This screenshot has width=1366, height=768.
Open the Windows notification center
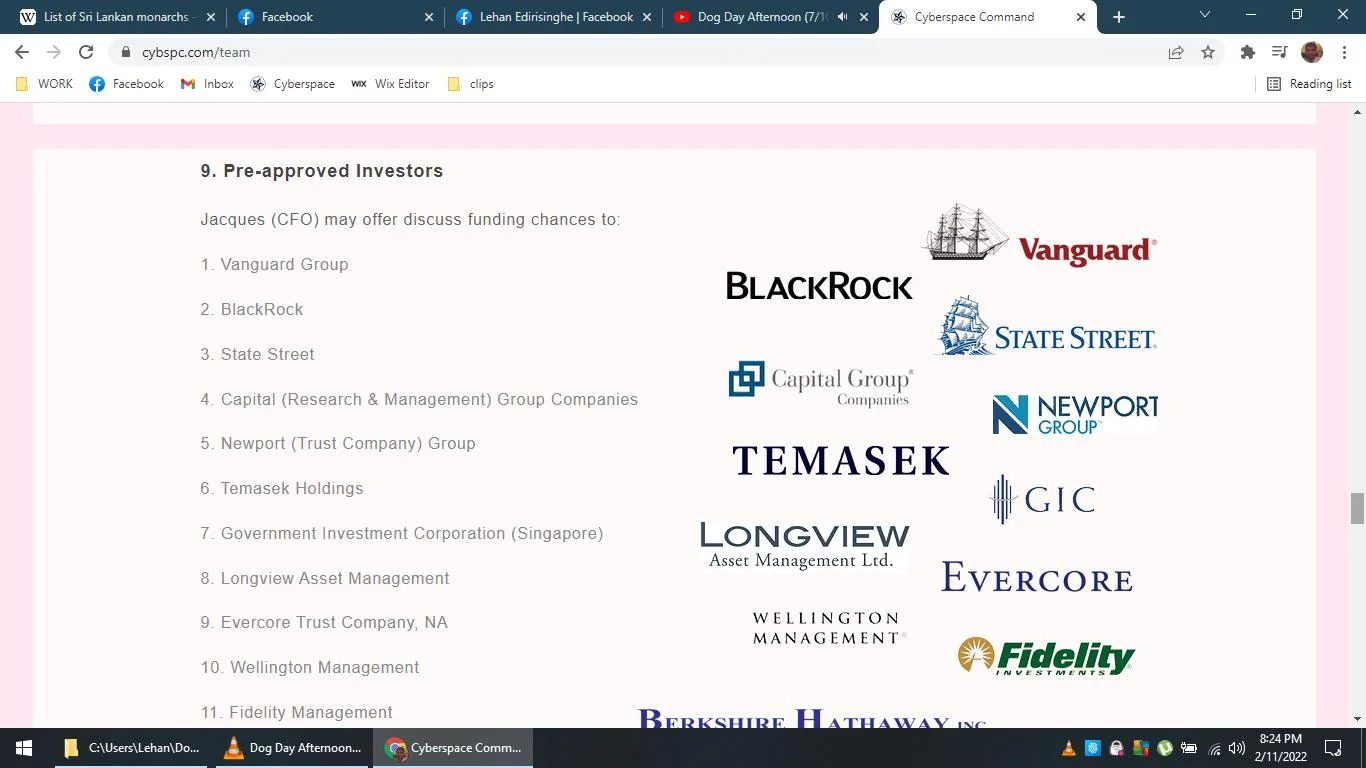coord(1333,748)
